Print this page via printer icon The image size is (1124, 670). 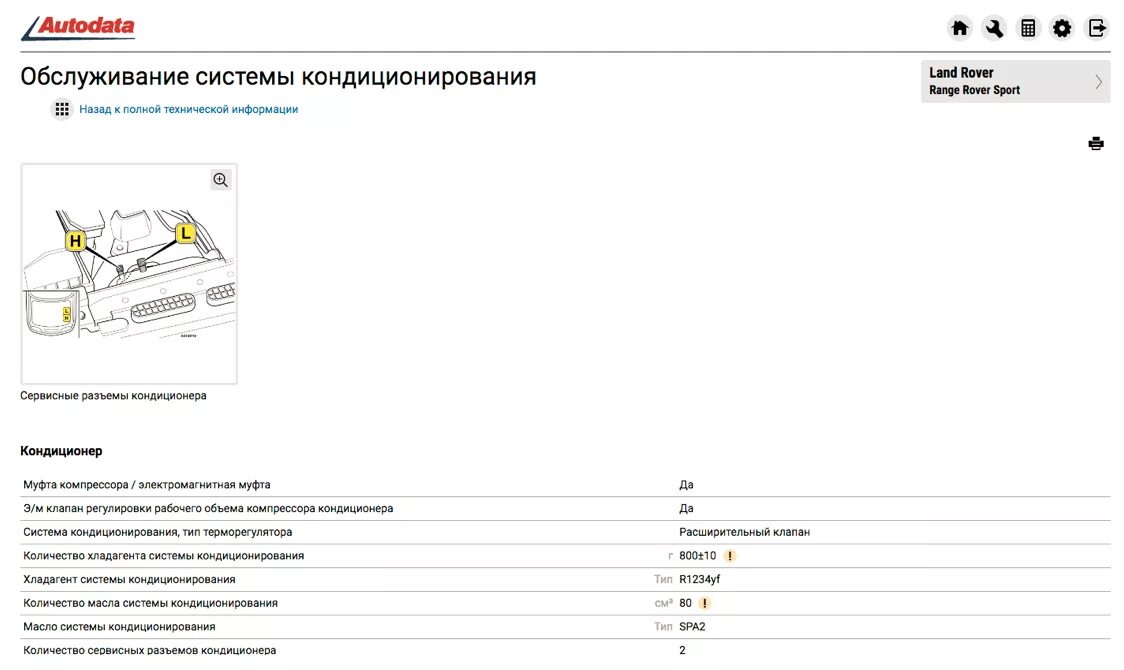pos(1096,144)
